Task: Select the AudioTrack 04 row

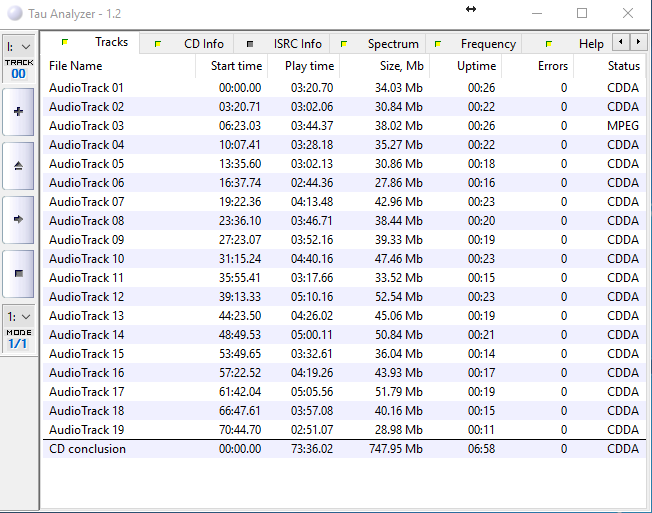Action: (x=344, y=145)
